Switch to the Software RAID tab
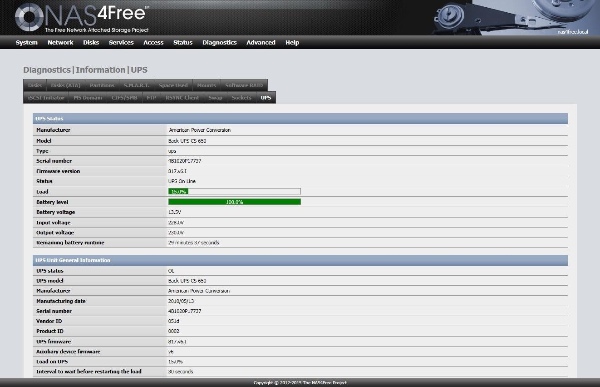The image size is (600, 387). (x=244, y=85)
